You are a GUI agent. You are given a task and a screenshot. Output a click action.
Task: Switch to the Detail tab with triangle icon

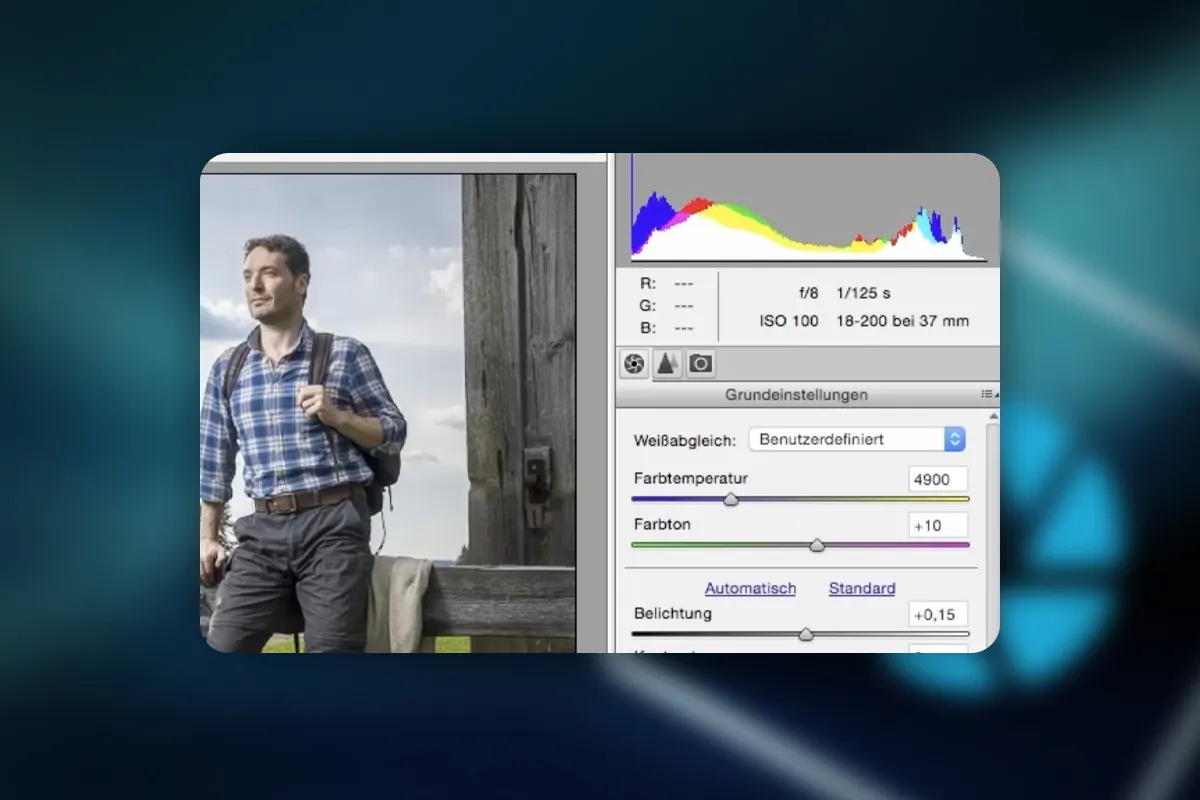pos(666,364)
